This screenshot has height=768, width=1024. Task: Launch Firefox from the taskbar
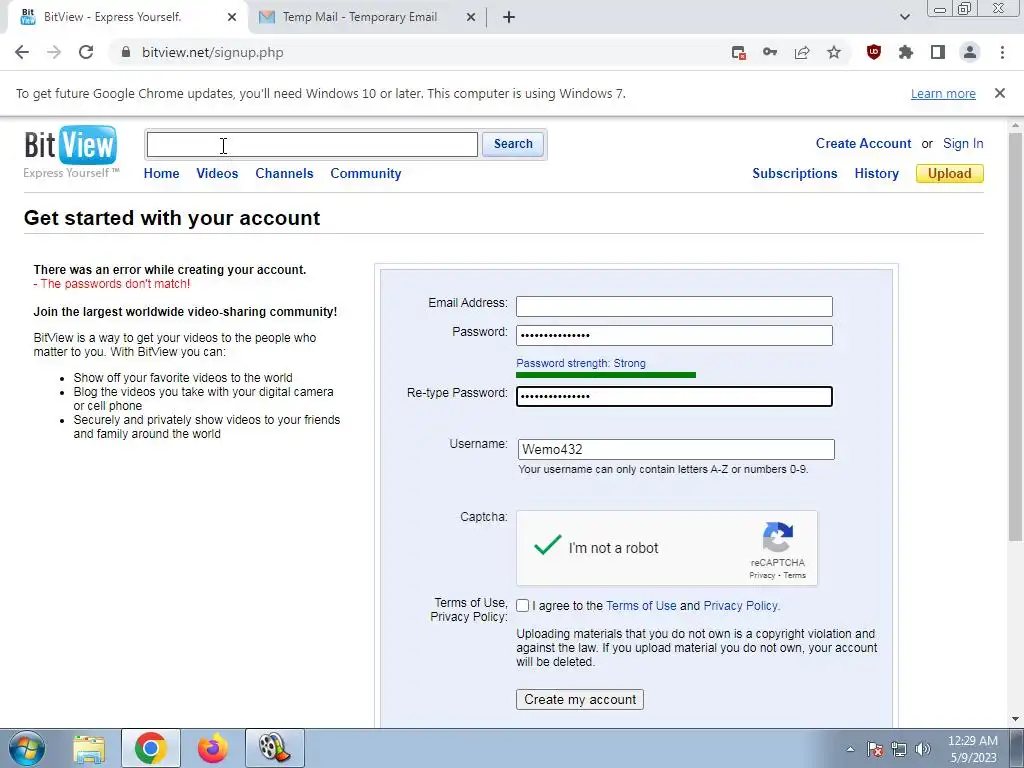tap(212, 748)
